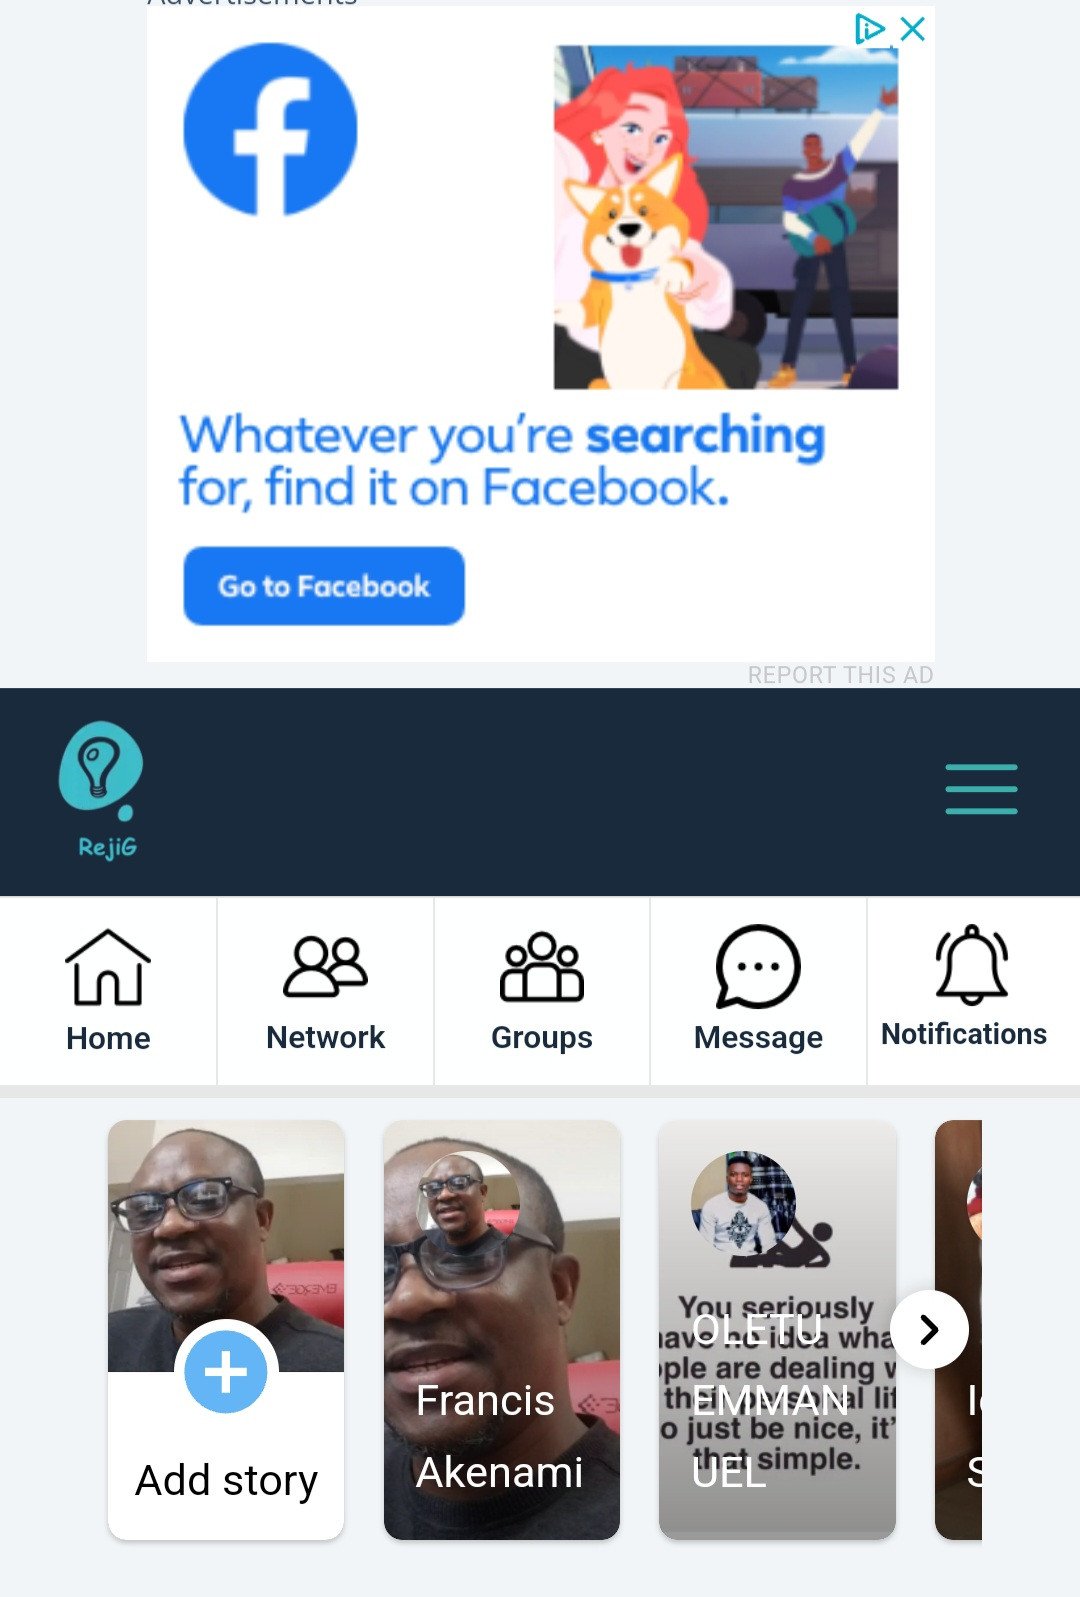Open the partially visible fourth story
The height and width of the screenshot is (1597, 1080).
pyautogui.click(x=959, y=1330)
